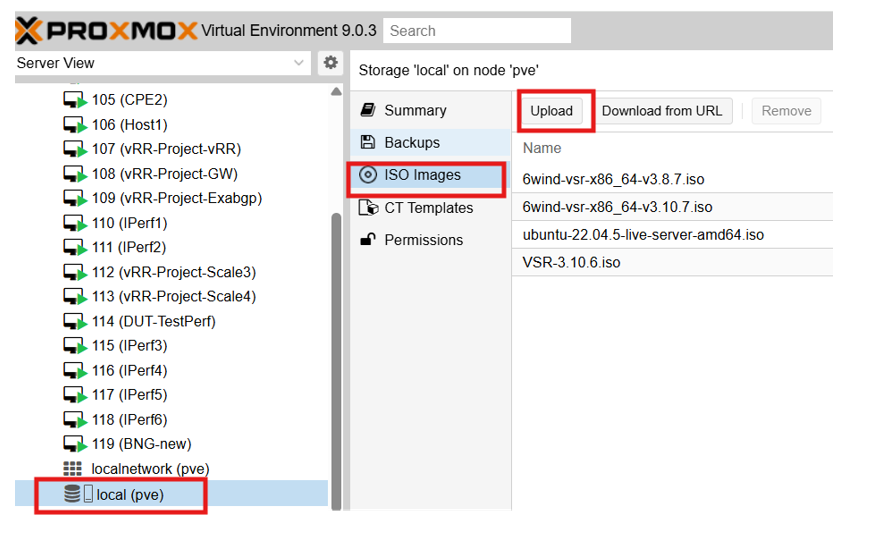Image resolution: width=882 pixels, height=535 pixels.
Task: Click the localnetwork (pve) grid icon
Action: 73,469
